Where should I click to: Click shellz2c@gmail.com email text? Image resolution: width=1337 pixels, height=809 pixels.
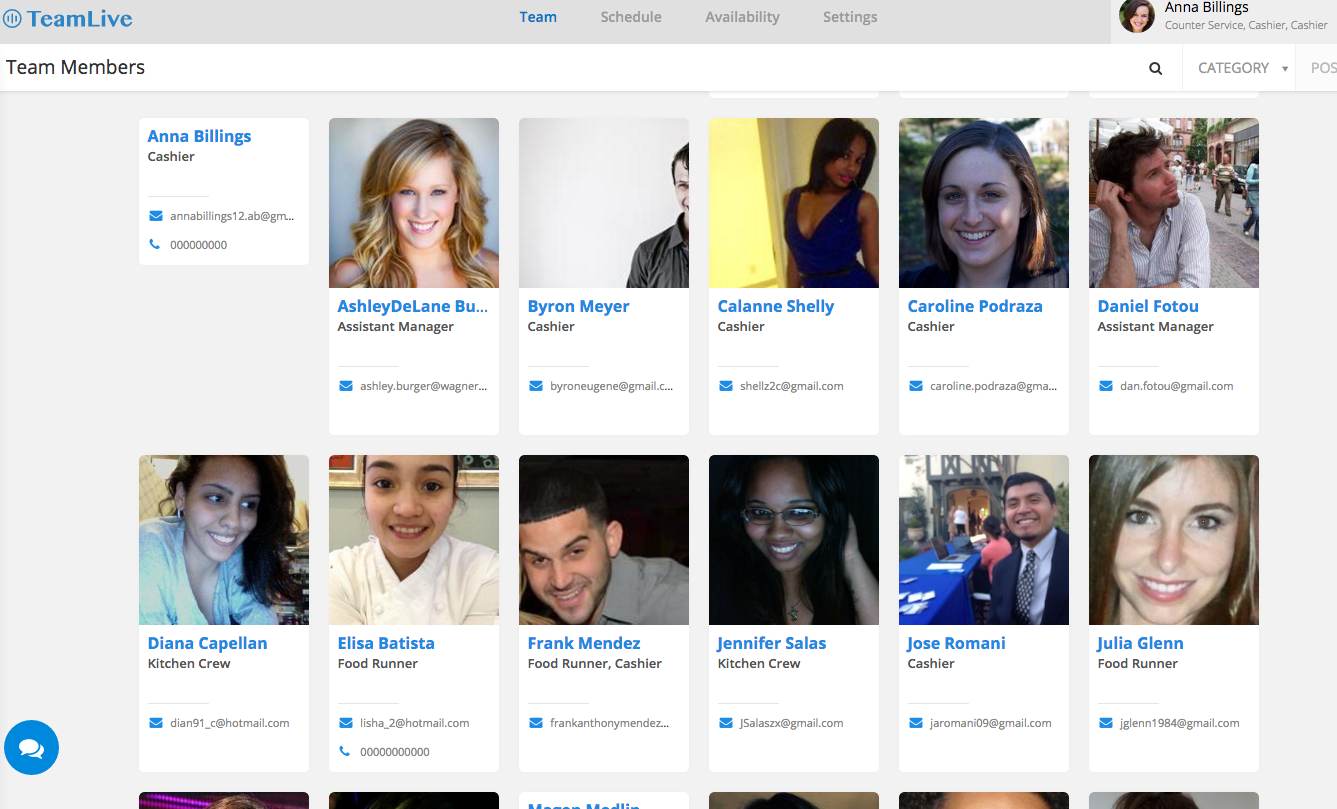tap(792, 386)
